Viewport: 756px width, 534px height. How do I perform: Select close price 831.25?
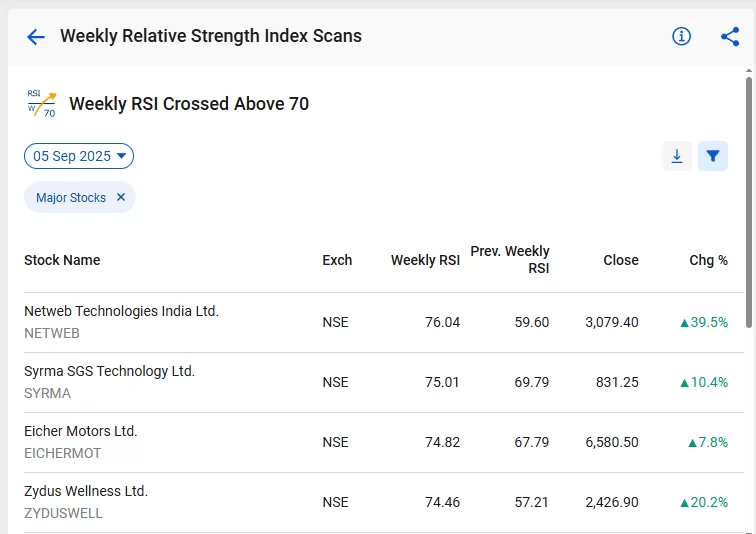tap(617, 382)
